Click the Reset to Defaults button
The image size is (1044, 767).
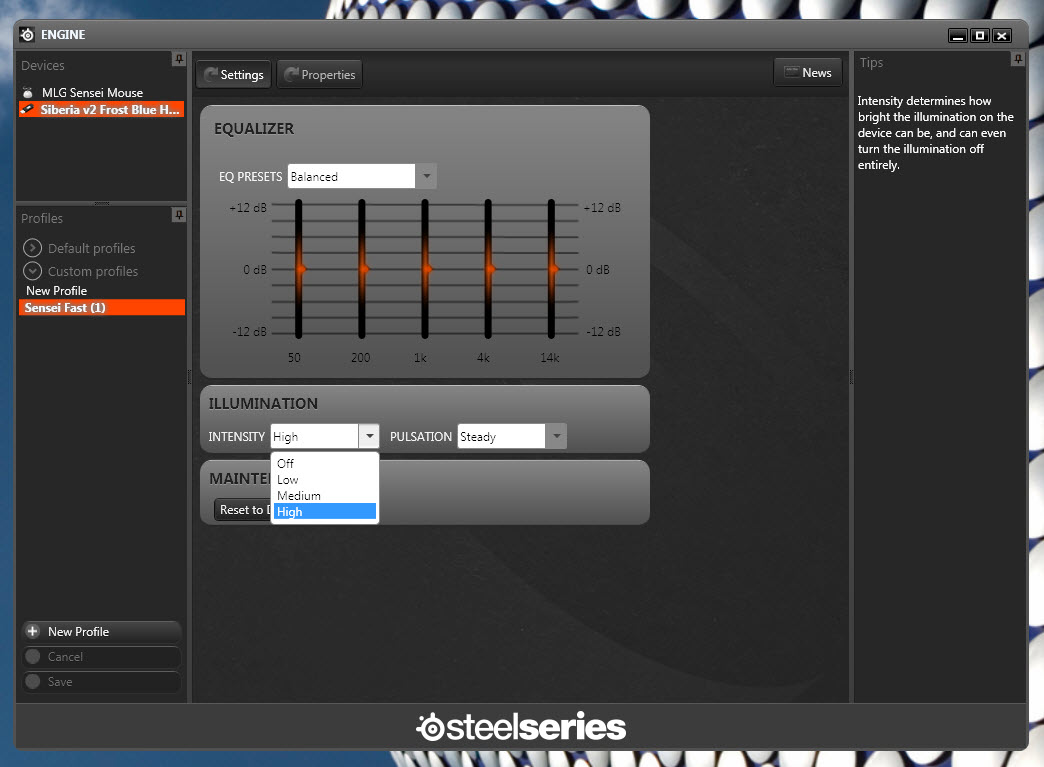pyautogui.click(x=243, y=509)
